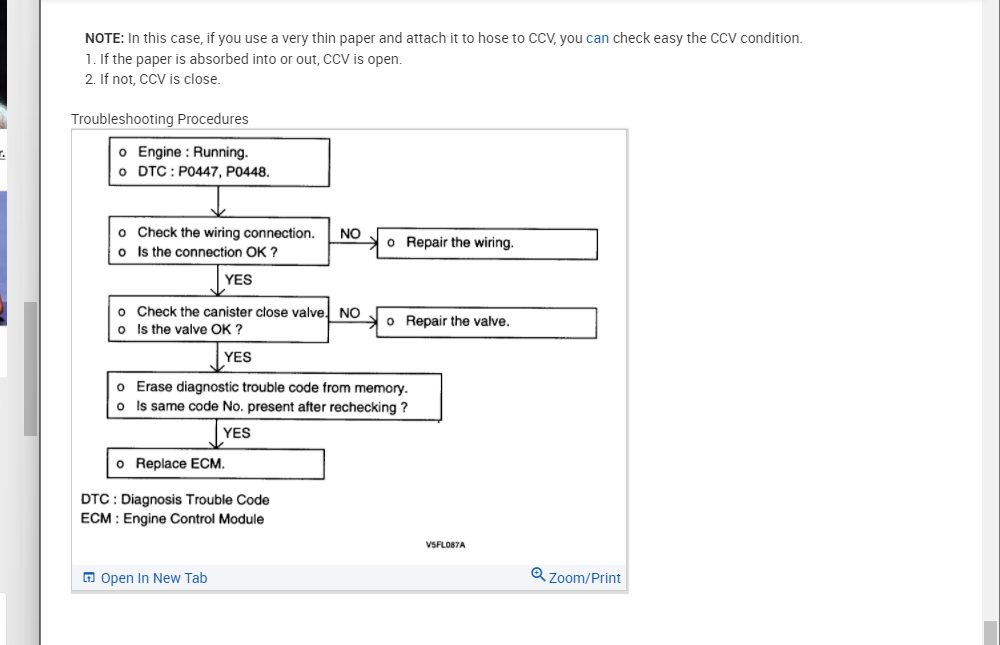This screenshot has height=645, width=1000.
Task: Click the "Engine : Running" flowchart box
Action: (x=219, y=162)
